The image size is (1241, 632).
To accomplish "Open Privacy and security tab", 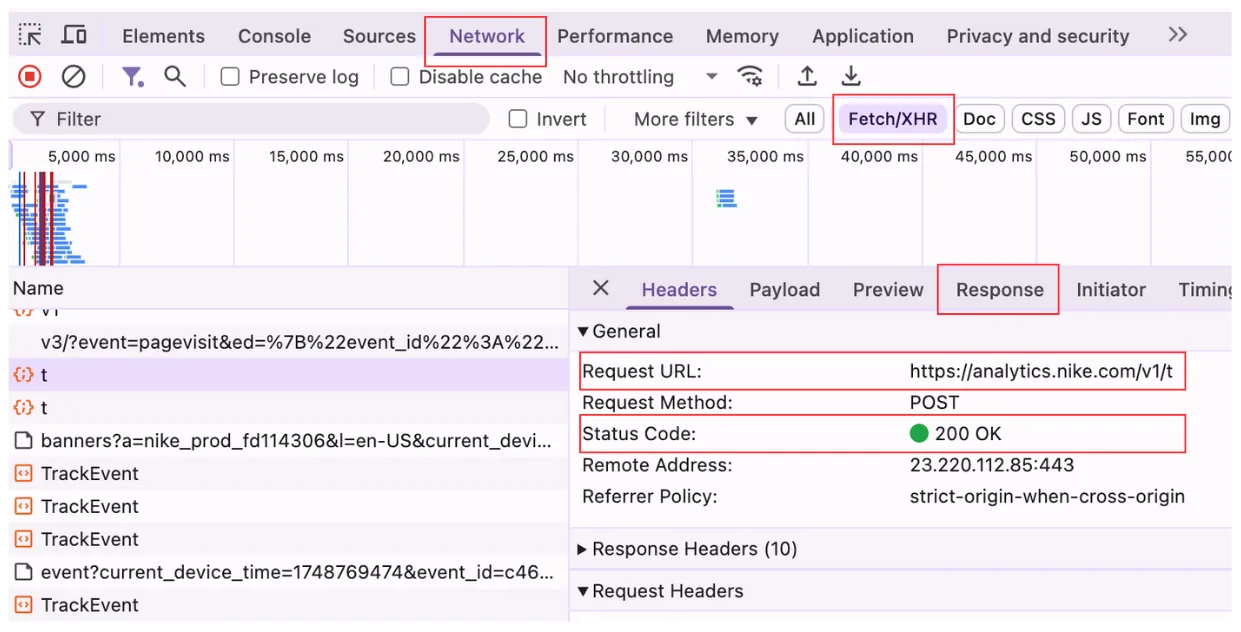I will click(1038, 36).
